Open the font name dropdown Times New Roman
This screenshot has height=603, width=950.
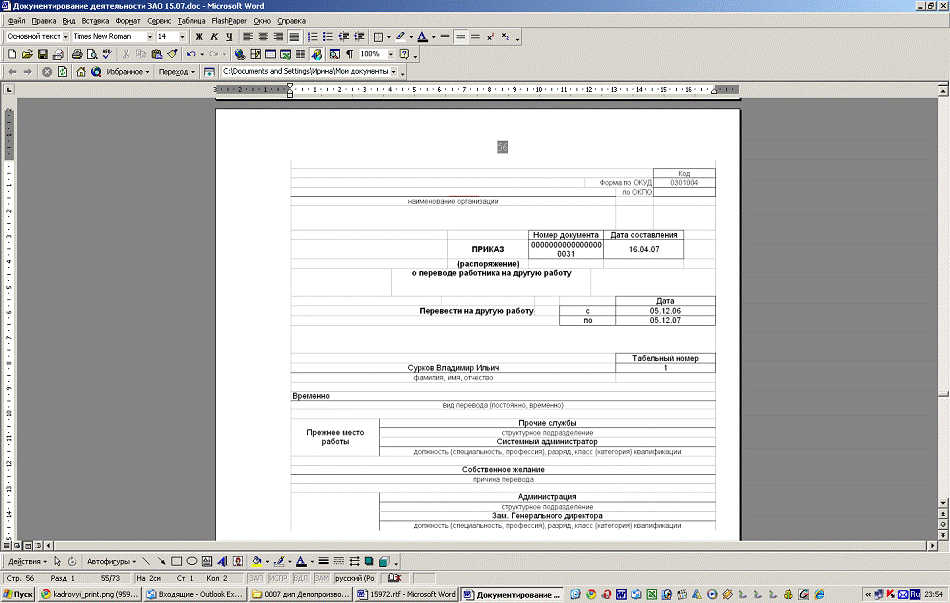150,37
